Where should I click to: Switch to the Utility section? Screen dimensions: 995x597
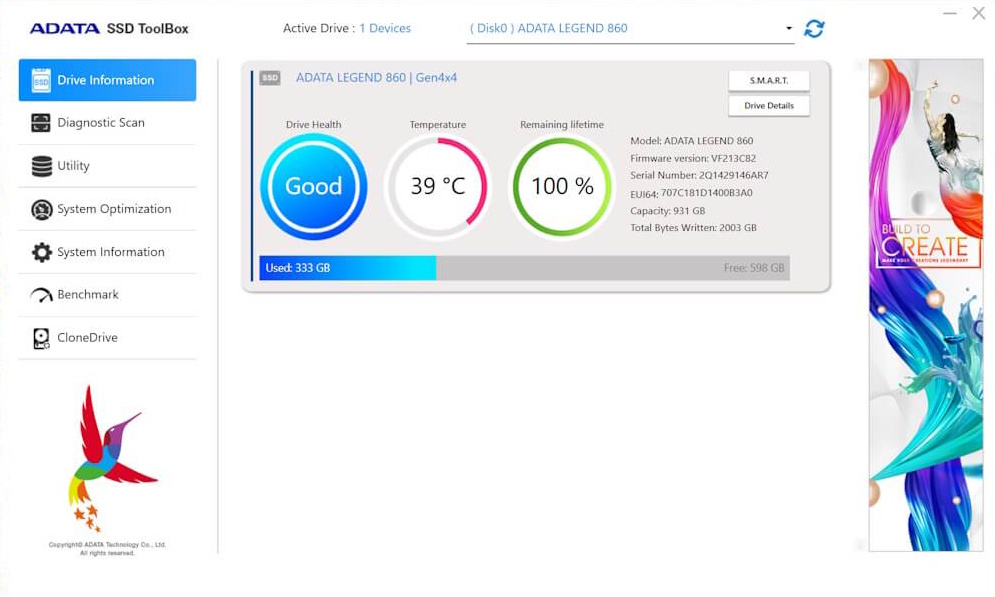pyautogui.click(x=107, y=166)
